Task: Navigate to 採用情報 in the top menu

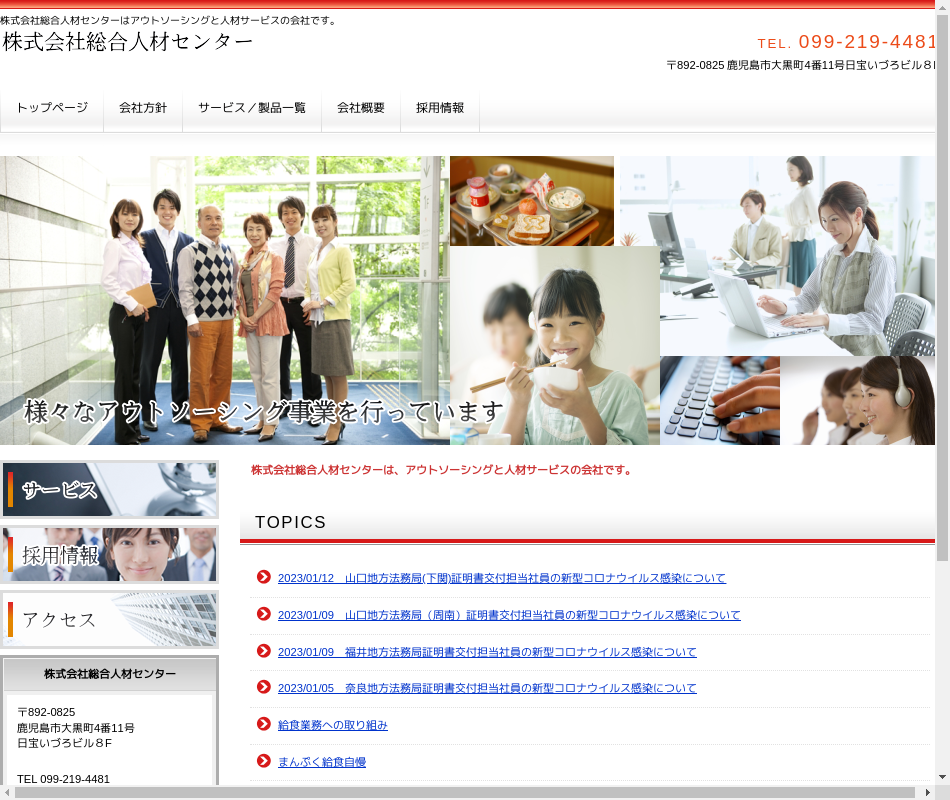Action: click(x=440, y=108)
